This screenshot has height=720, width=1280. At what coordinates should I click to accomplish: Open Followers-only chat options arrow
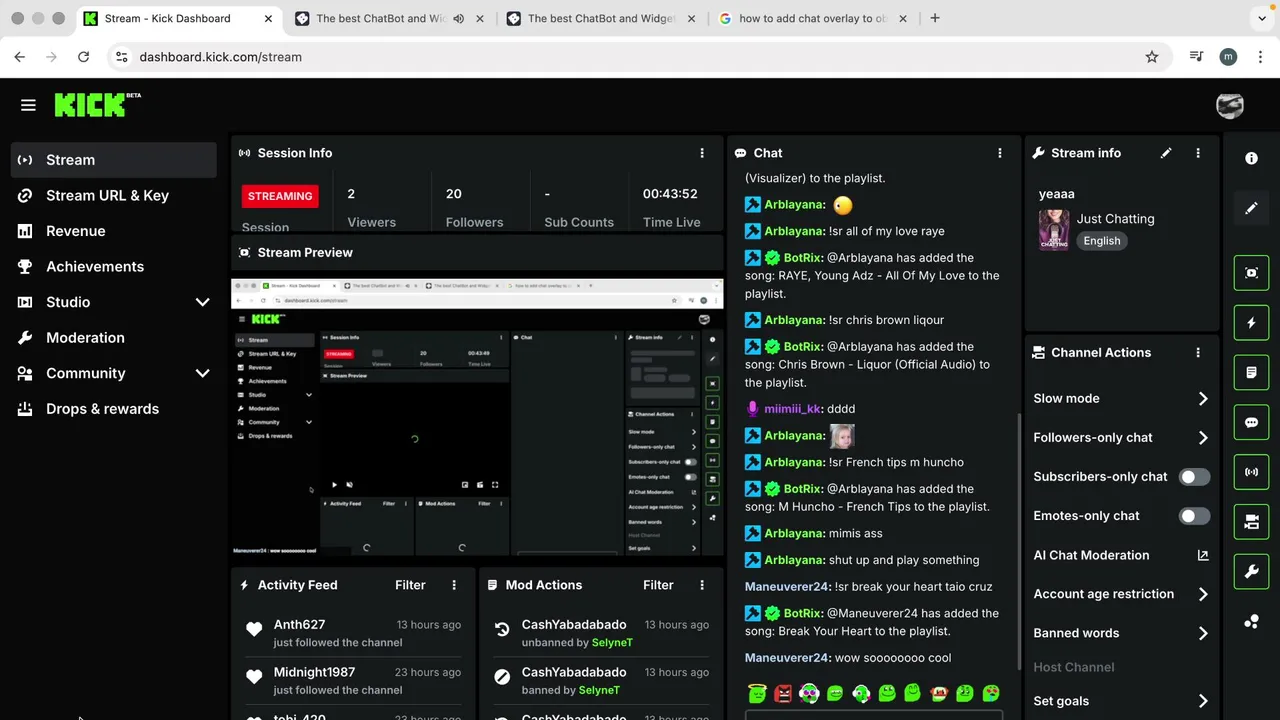(1203, 437)
